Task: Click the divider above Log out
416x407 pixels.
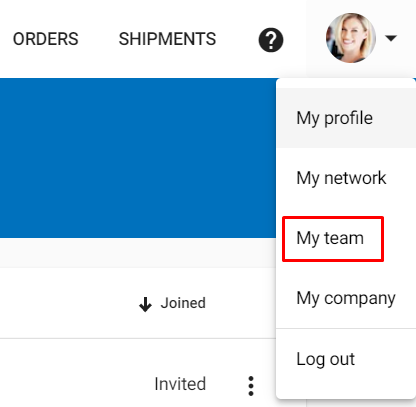Action: (346, 328)
